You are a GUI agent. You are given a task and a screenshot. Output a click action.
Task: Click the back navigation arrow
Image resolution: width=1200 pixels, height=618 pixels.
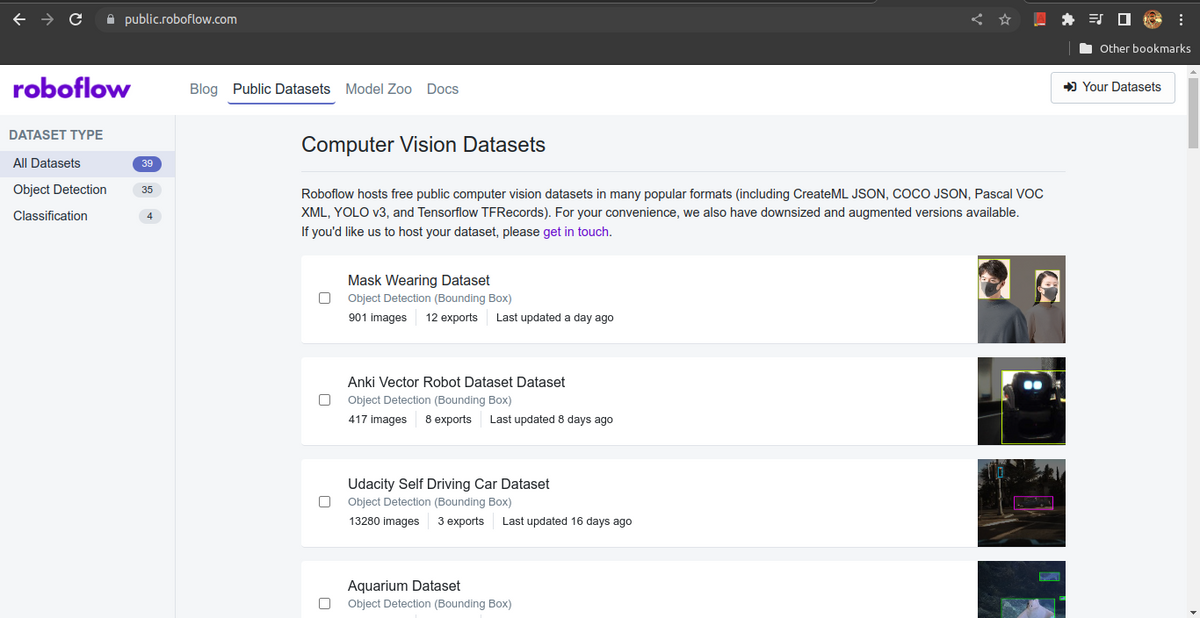[18, 18]
